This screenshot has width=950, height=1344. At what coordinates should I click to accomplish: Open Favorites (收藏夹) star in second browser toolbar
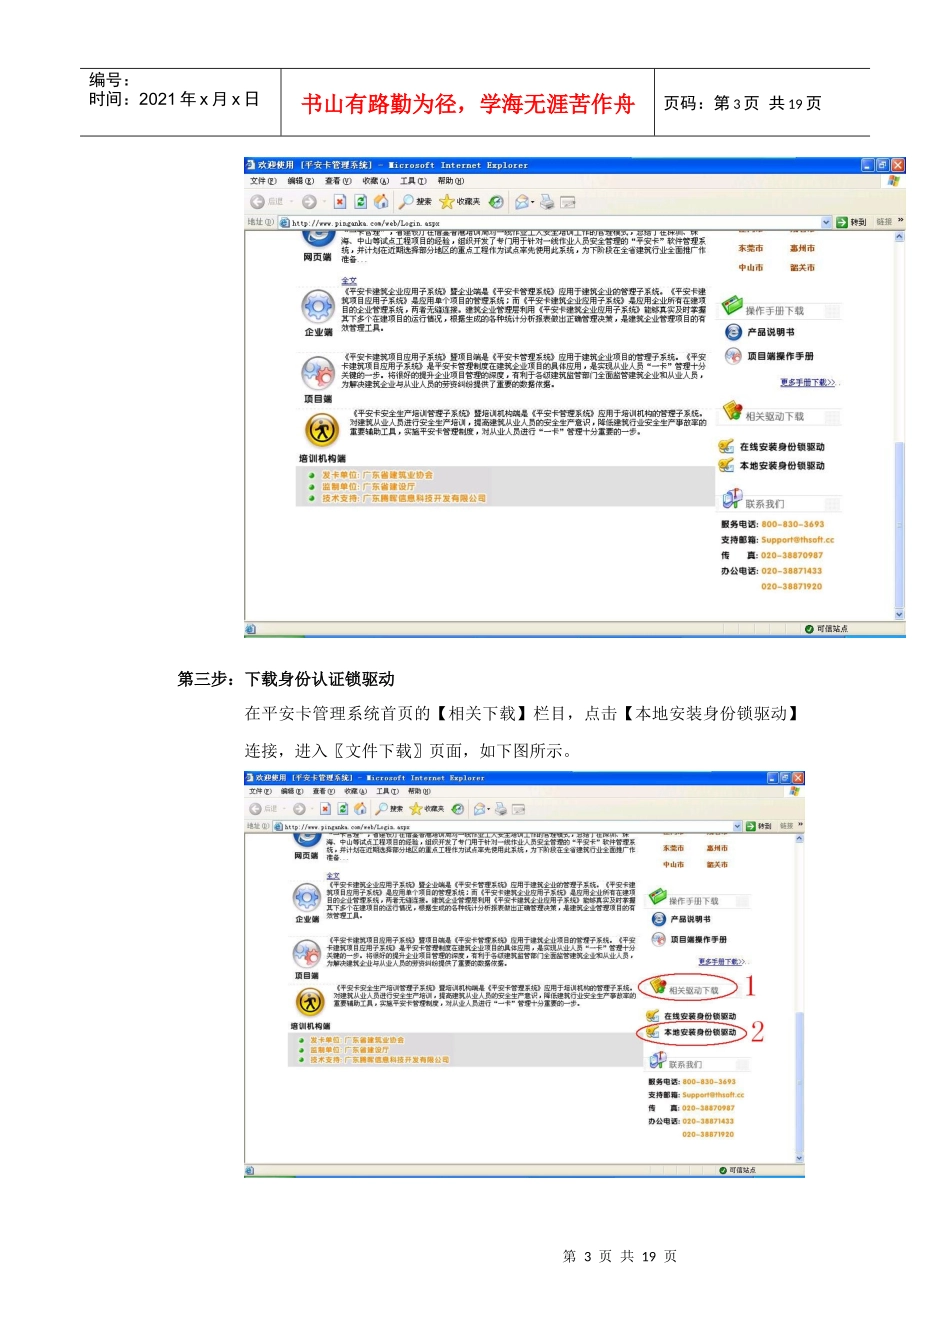[427, 809]
